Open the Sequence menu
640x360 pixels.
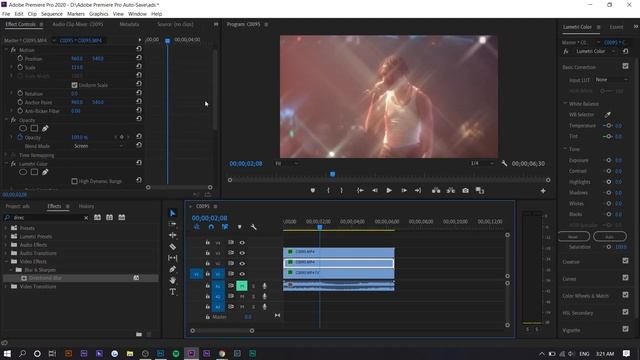pyautogui.click(x=52, y=14)
